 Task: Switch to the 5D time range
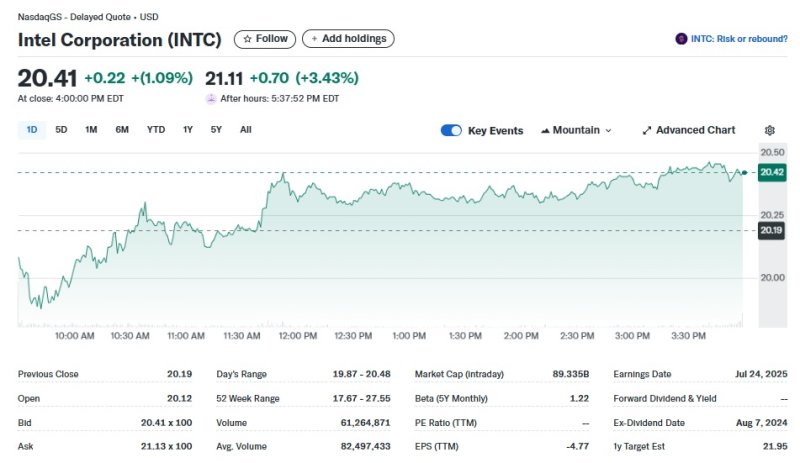coord(61,129)
